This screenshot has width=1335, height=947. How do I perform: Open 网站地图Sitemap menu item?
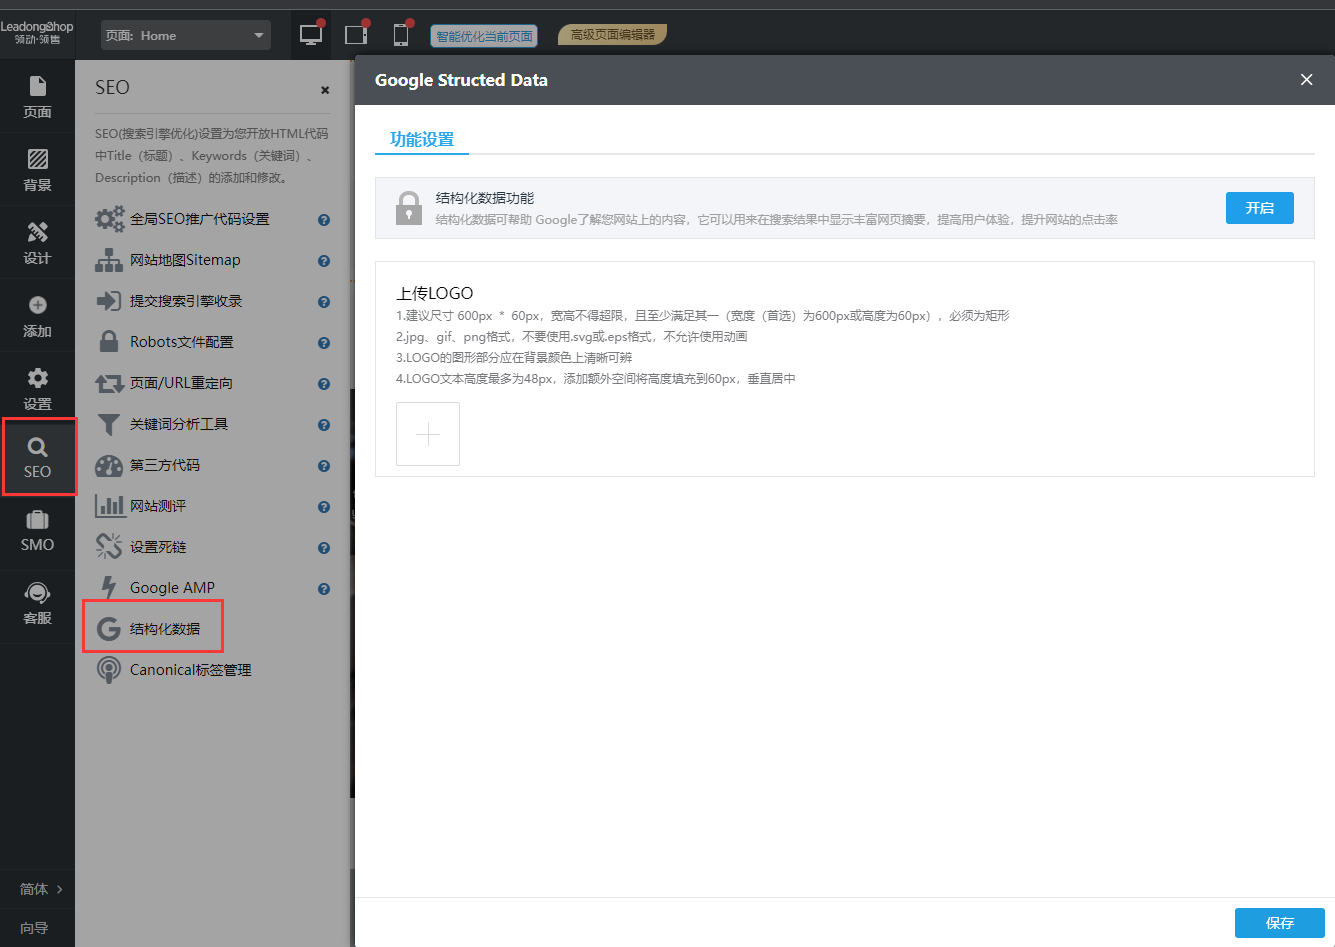click(x=185, y=260)
